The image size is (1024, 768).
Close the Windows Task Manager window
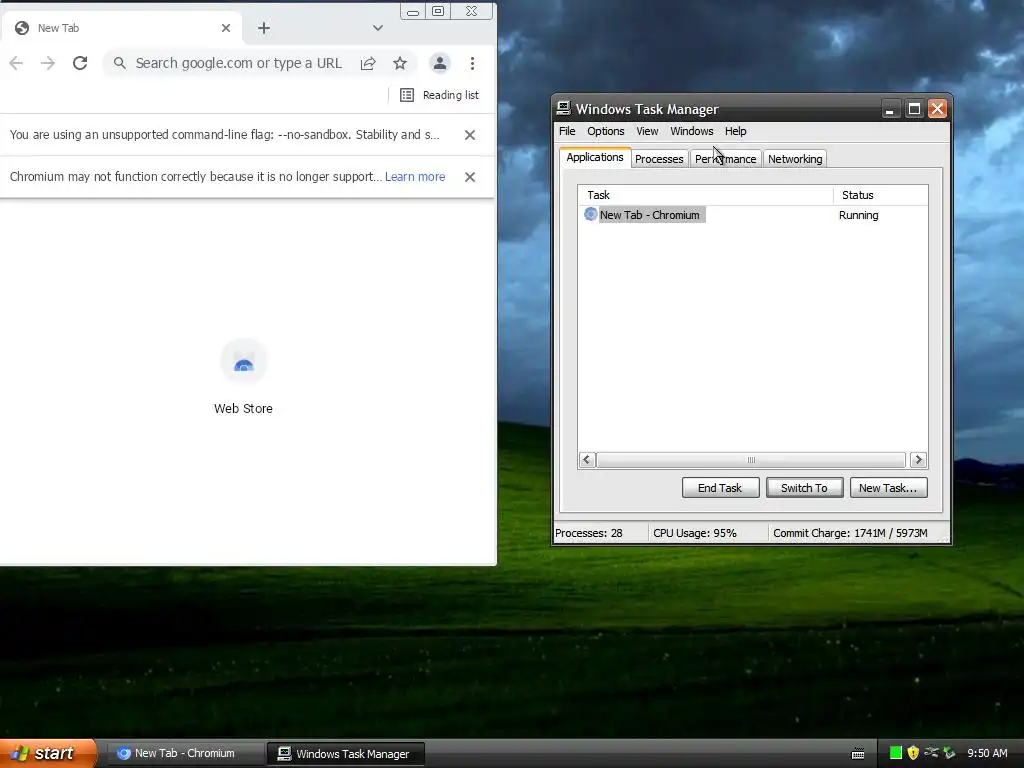(x=937, y=109)
